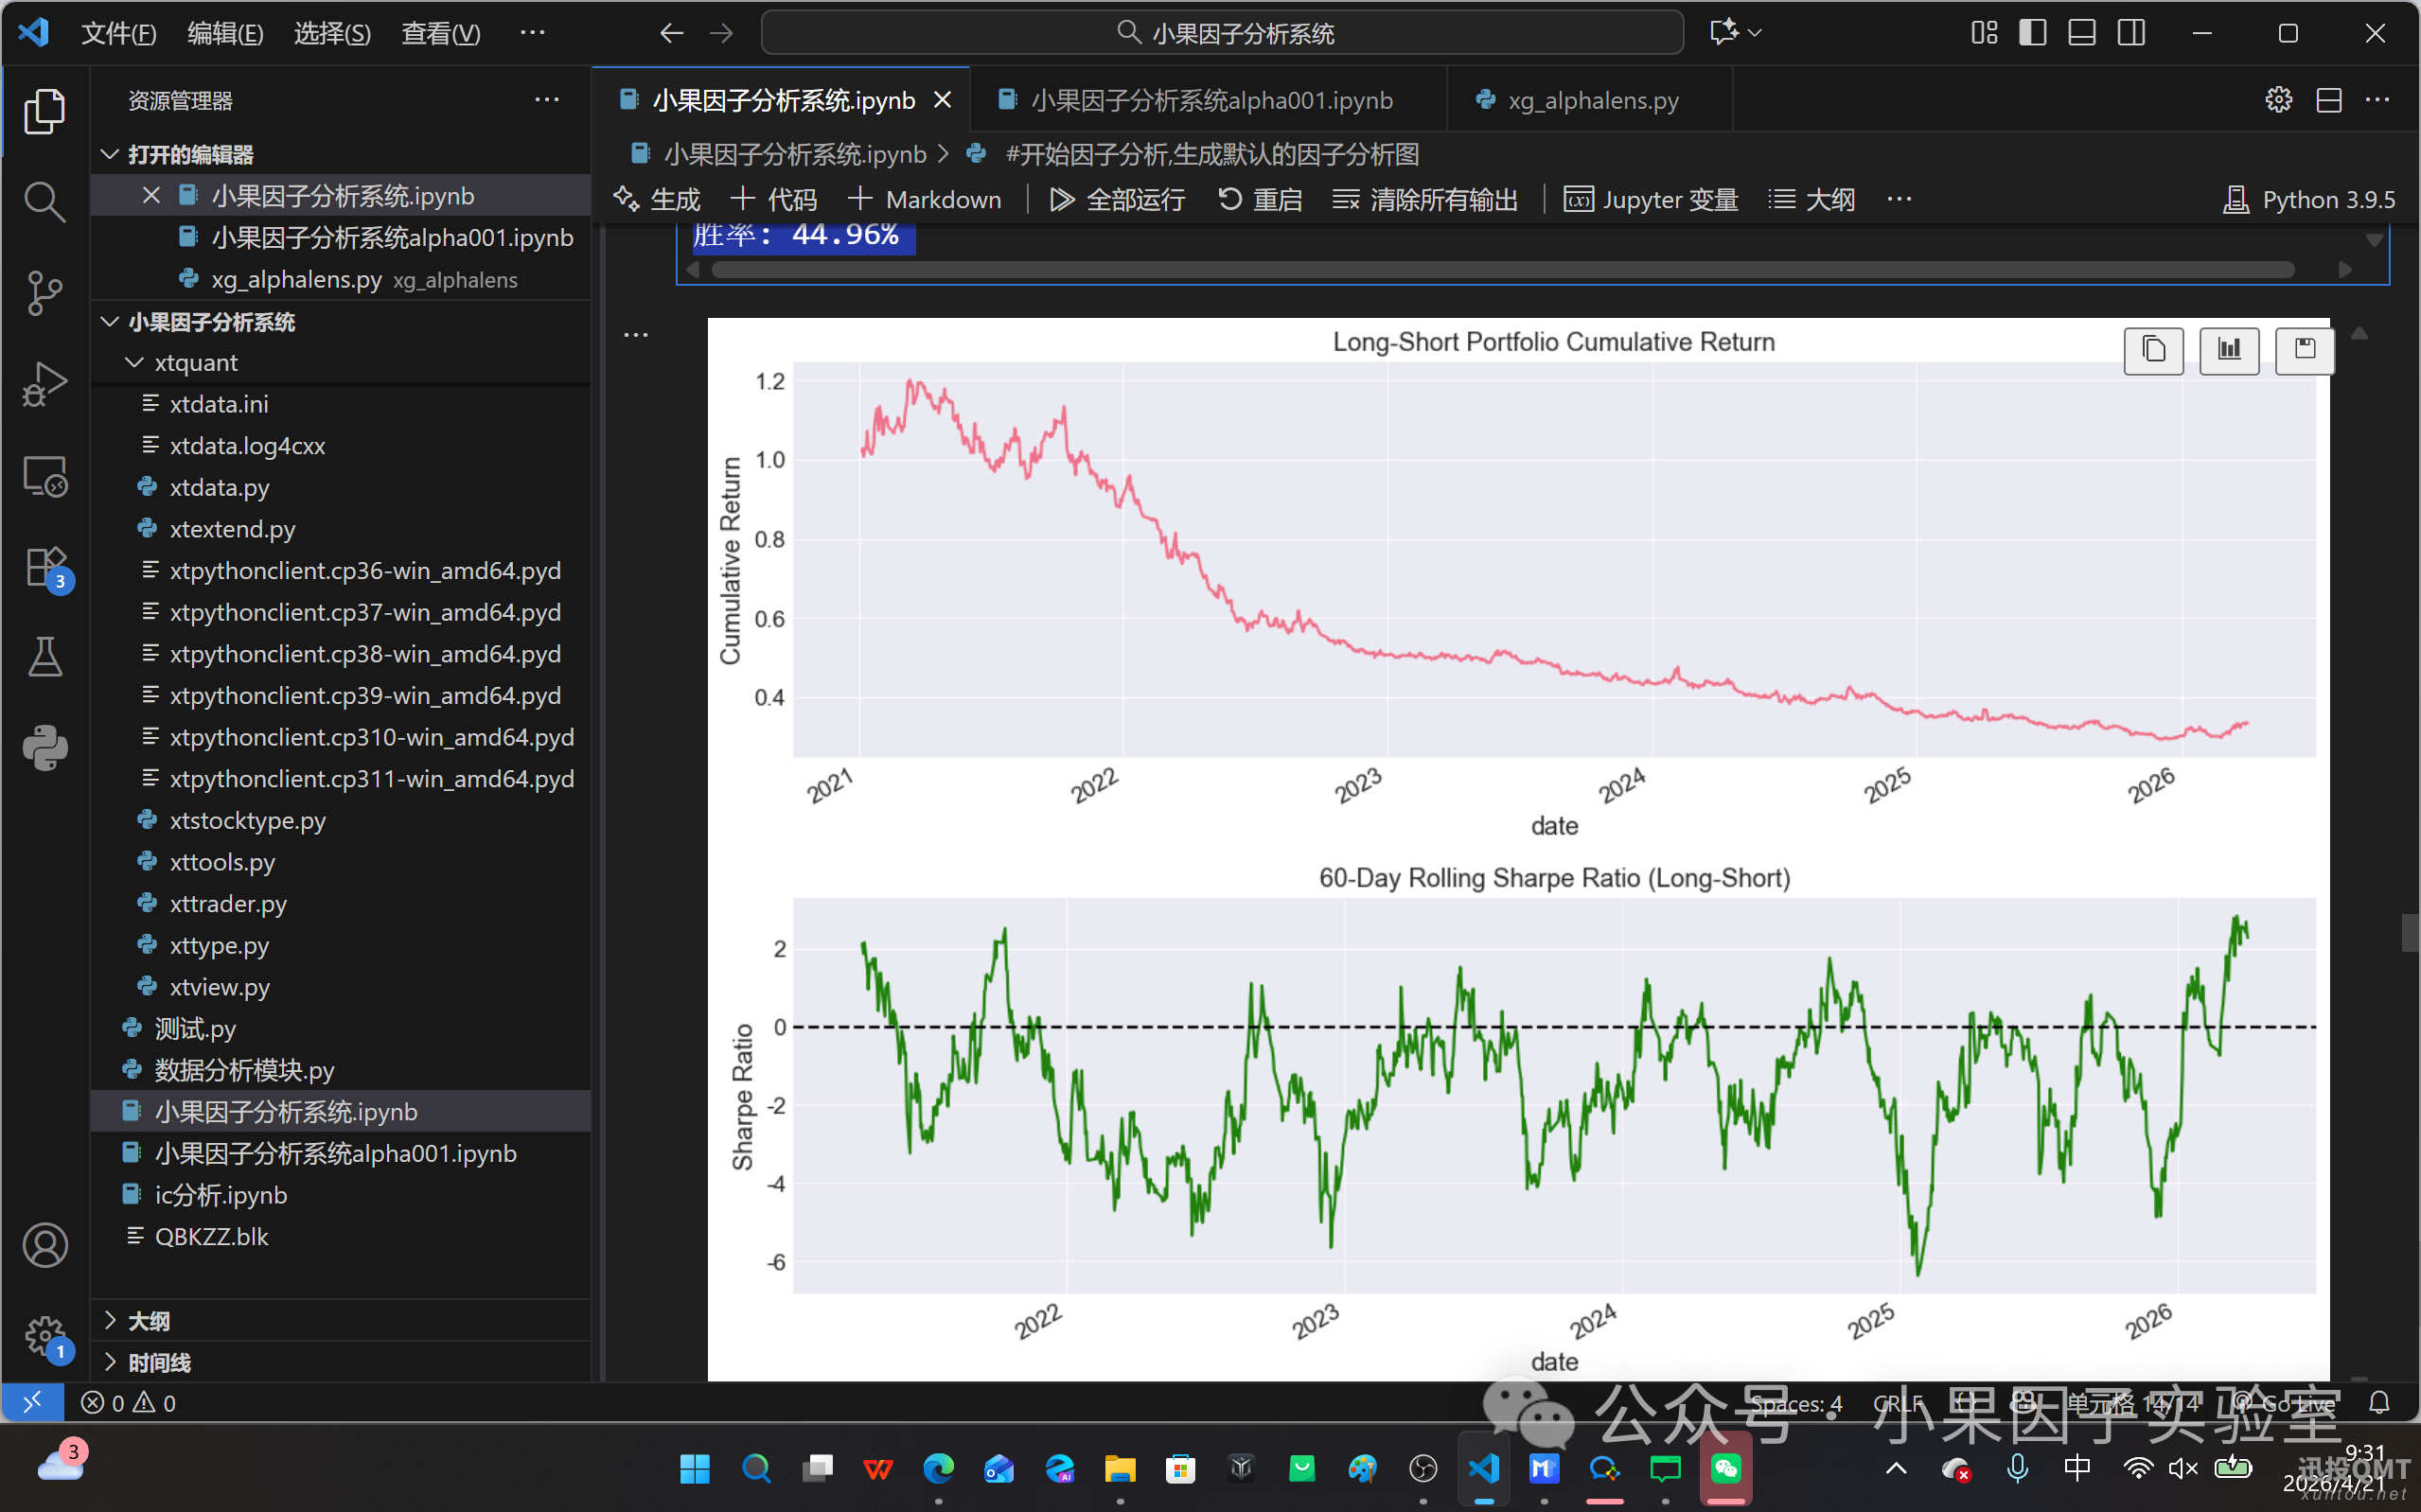Click the horizontal scrollbar of output cell
The image size is (2421, 1512).
[x=1500, y=270]
